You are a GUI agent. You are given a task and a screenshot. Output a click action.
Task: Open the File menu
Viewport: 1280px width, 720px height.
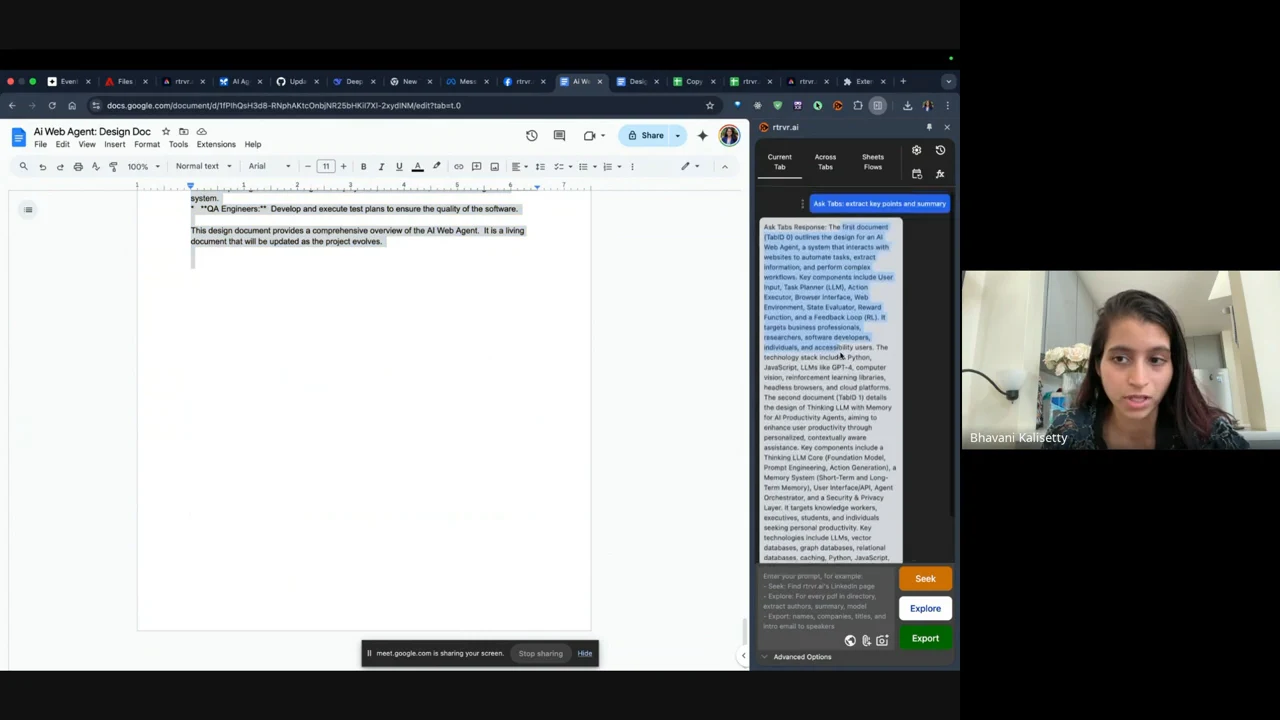coord(40,145)
